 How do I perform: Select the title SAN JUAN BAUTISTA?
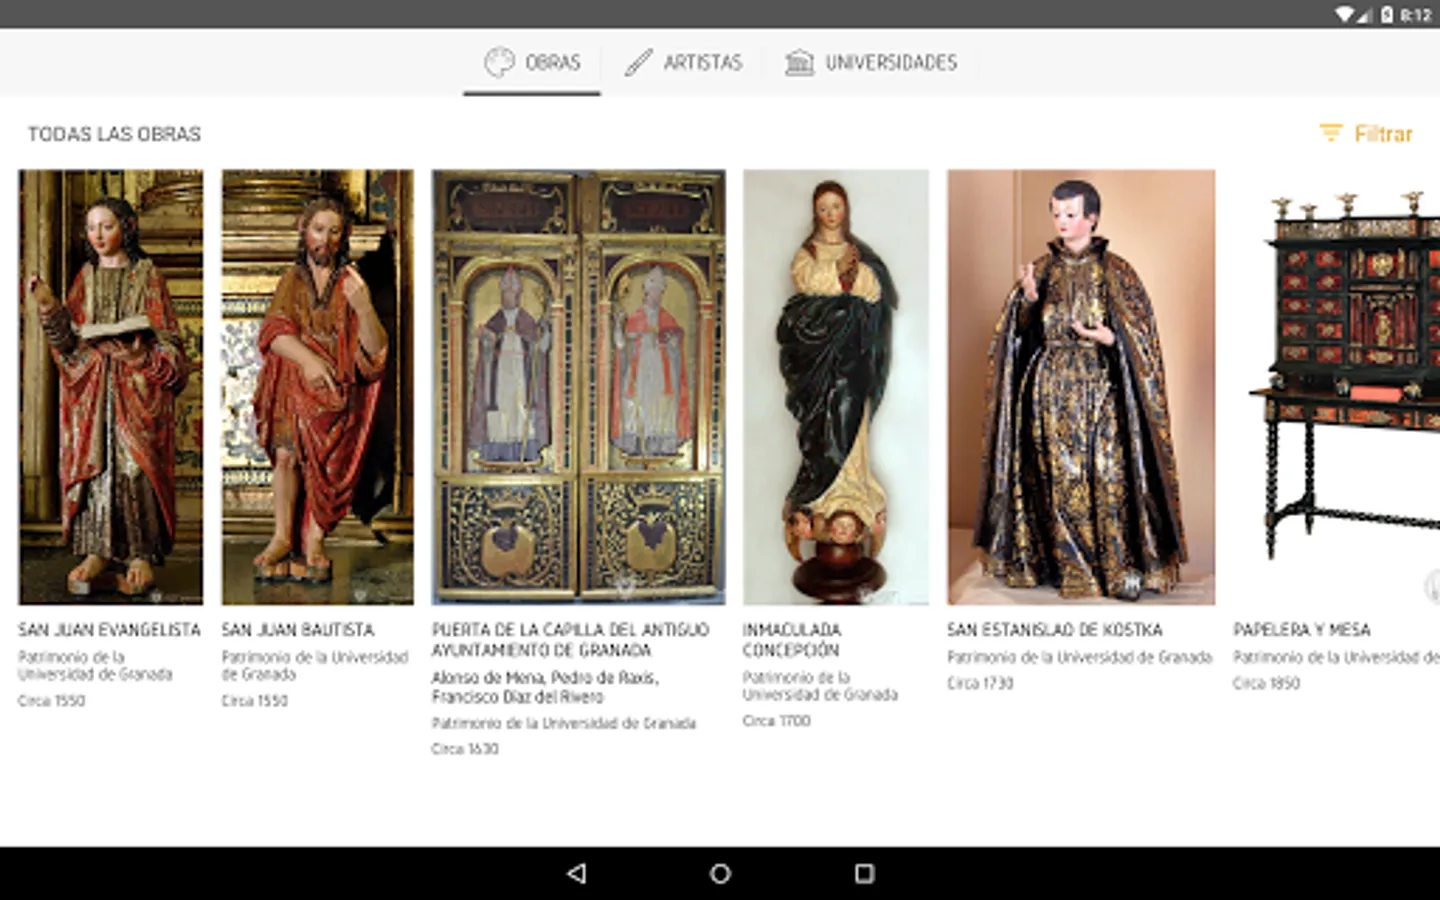(x=298, y=630)
